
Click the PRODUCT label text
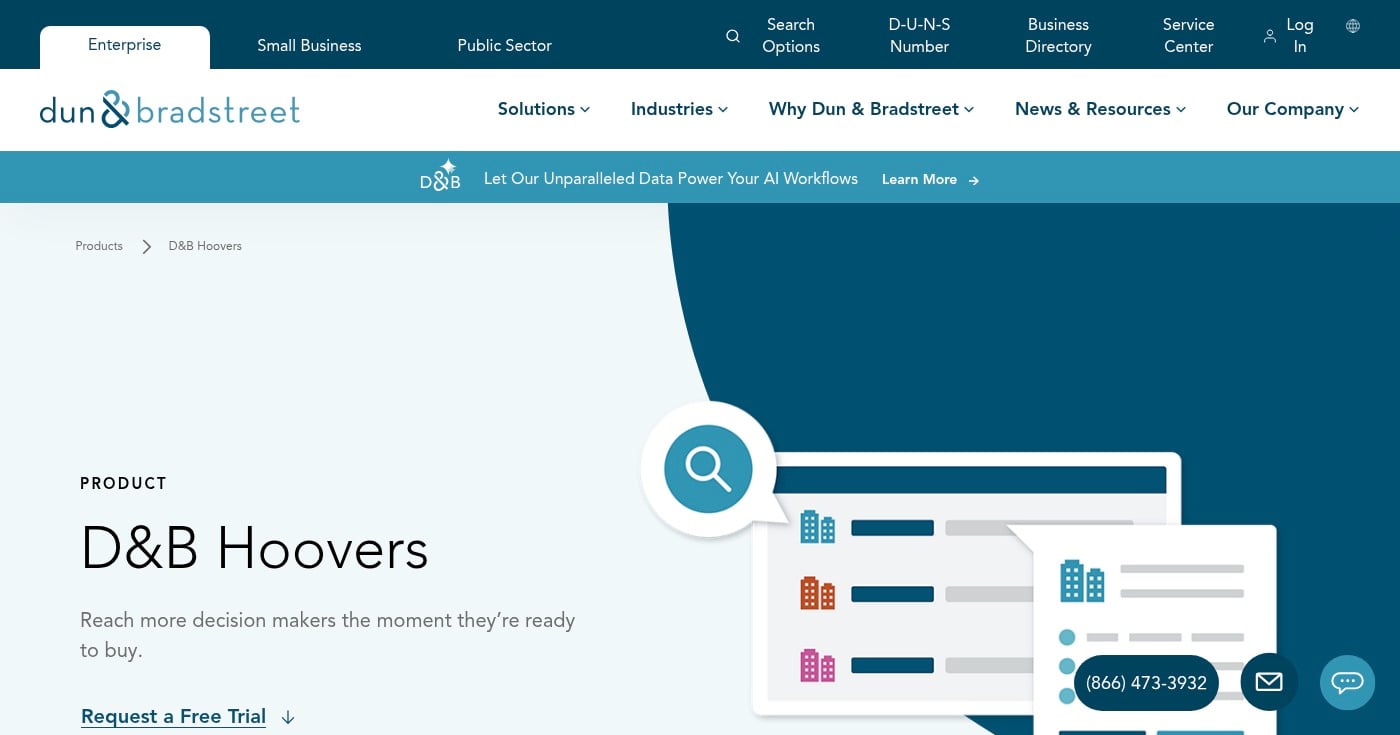(123, 483)
